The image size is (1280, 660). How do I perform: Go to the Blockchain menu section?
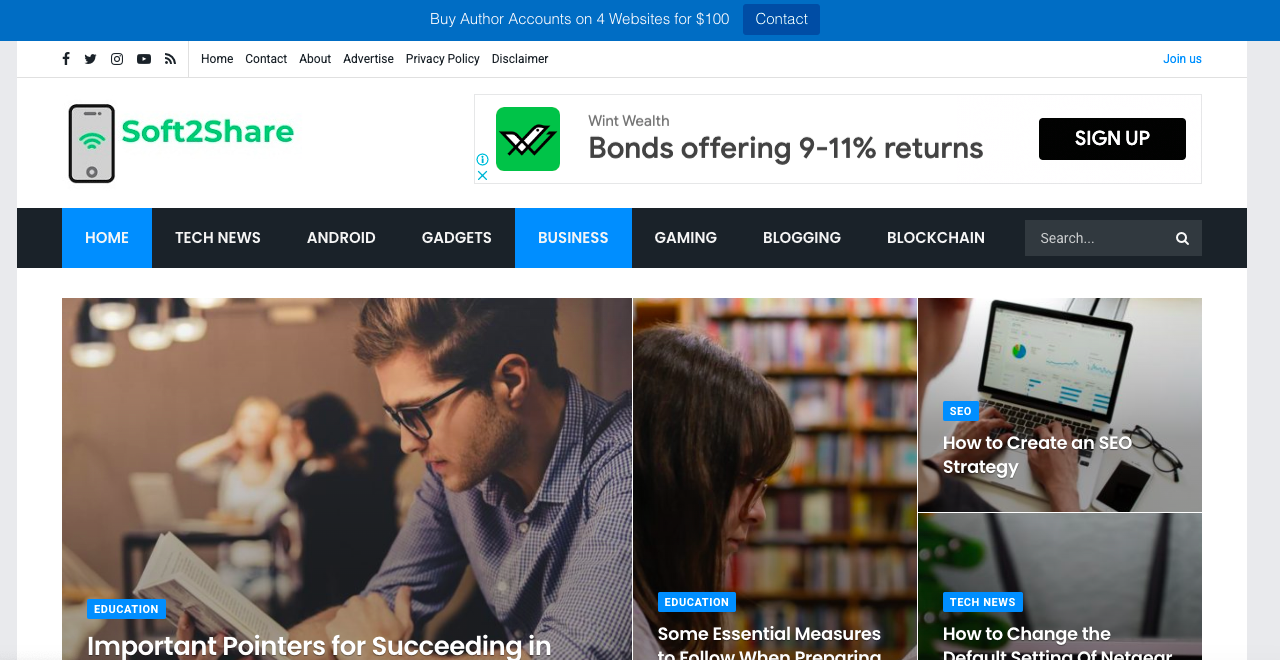[x=936, y=238]
